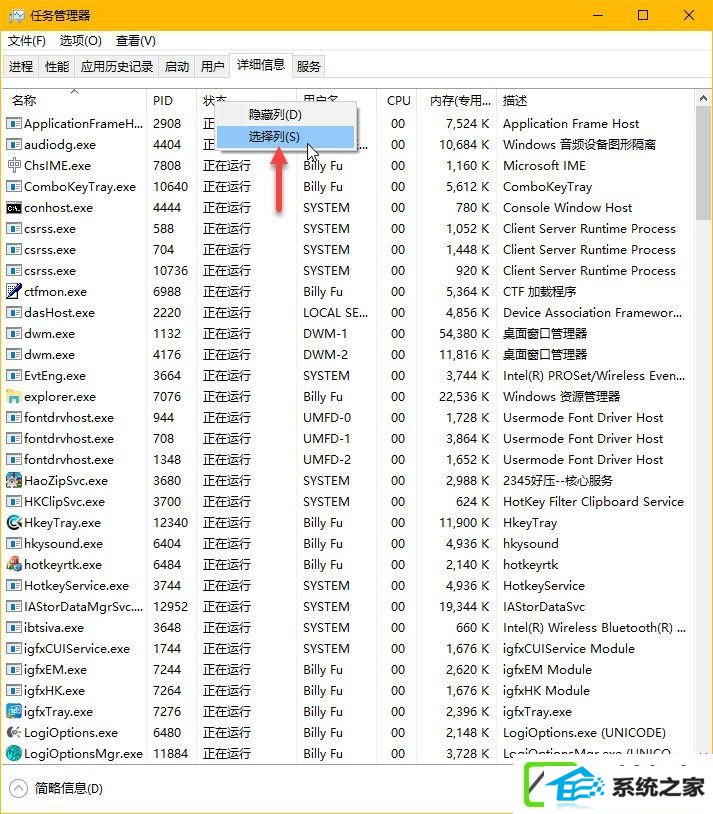Click the vertical scrollbar thumb
This screenshot has height=814, width=713.
pyautogui.click(x=703, y=163)
